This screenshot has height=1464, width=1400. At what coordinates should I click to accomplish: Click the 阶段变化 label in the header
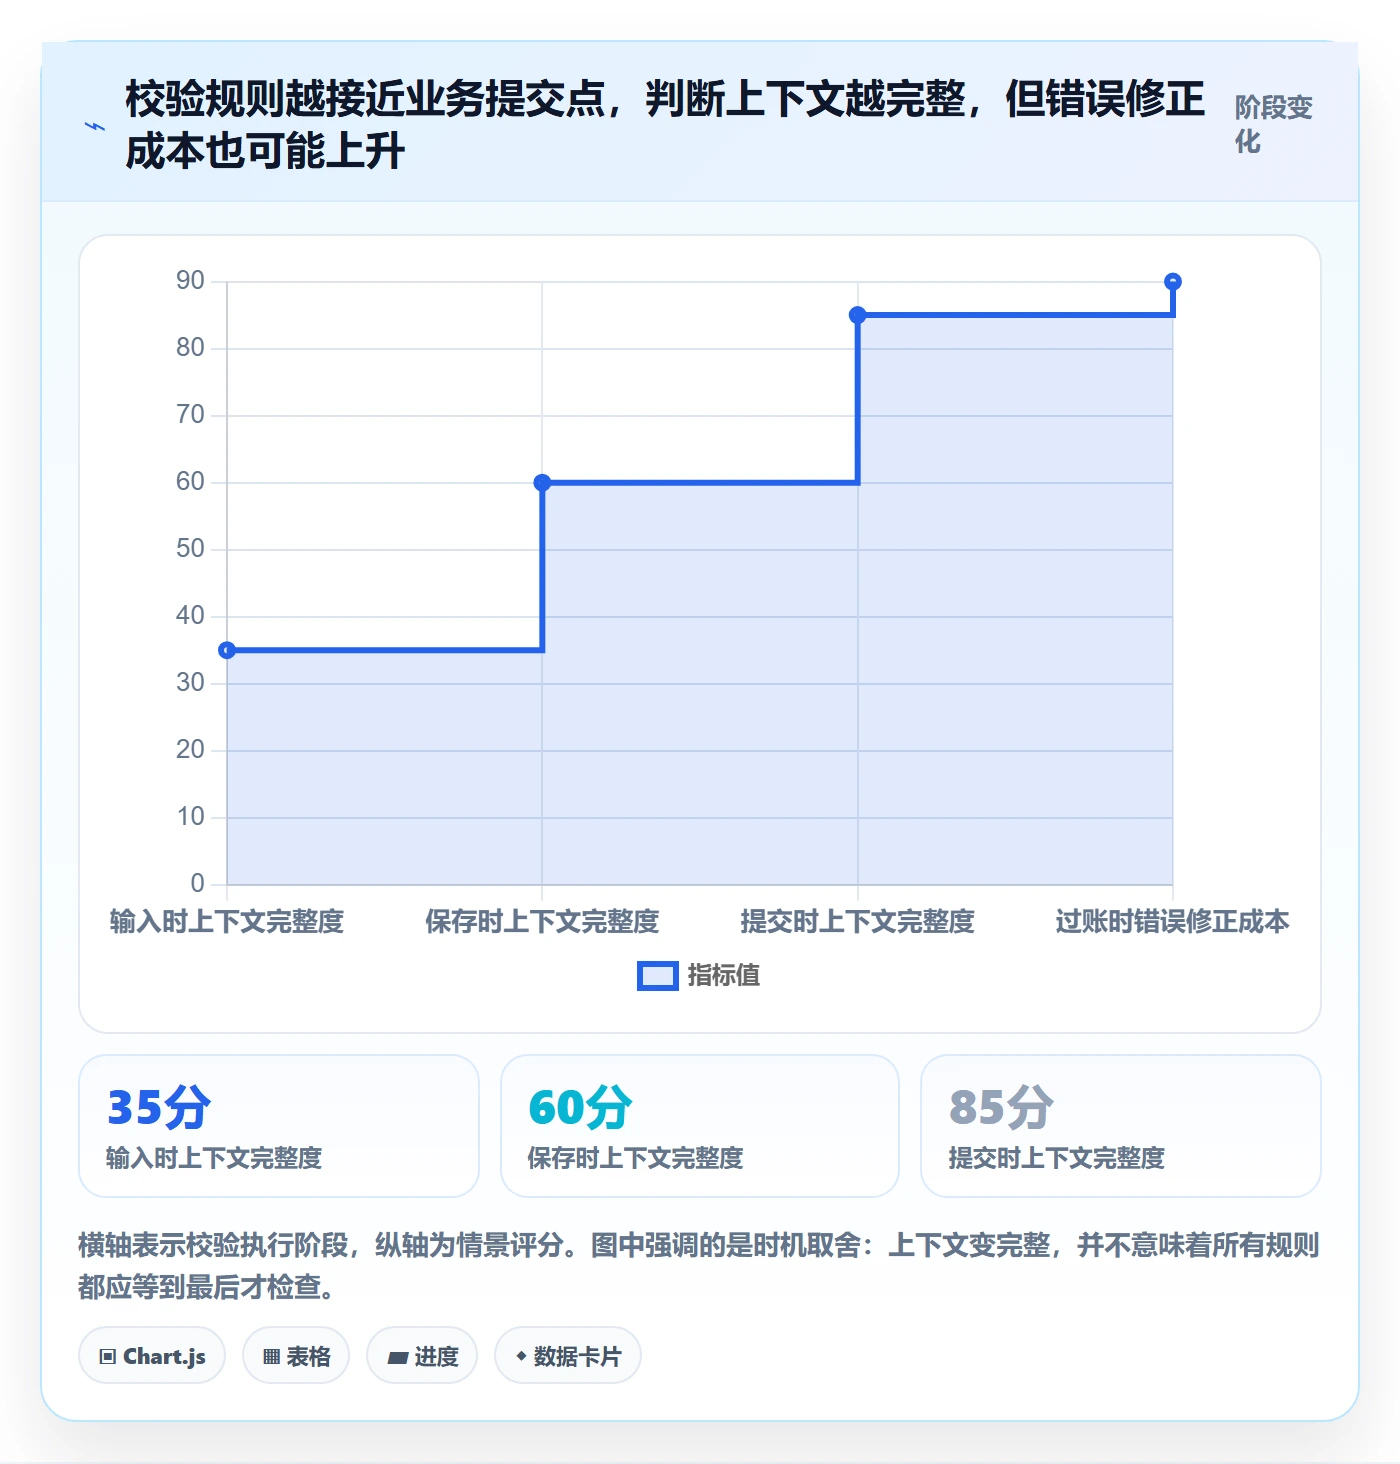(1273, 125)
